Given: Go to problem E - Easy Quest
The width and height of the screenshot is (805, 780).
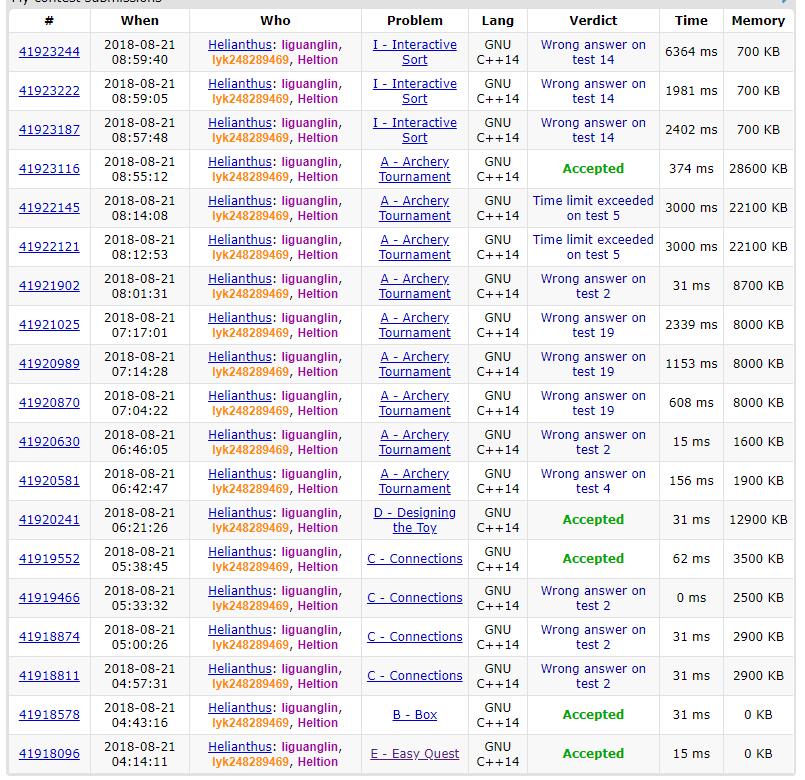Looking at the screenshot, I should pos(414,754).
